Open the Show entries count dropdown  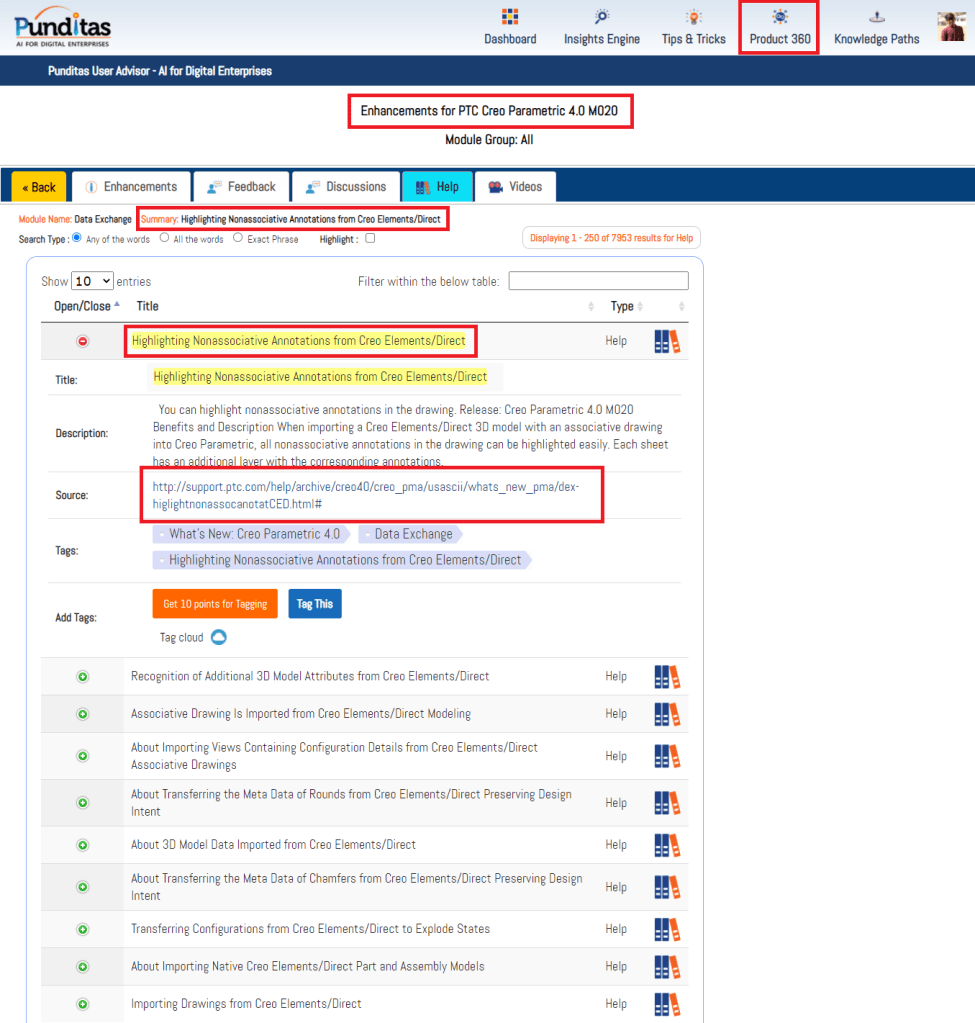[93, 282]
